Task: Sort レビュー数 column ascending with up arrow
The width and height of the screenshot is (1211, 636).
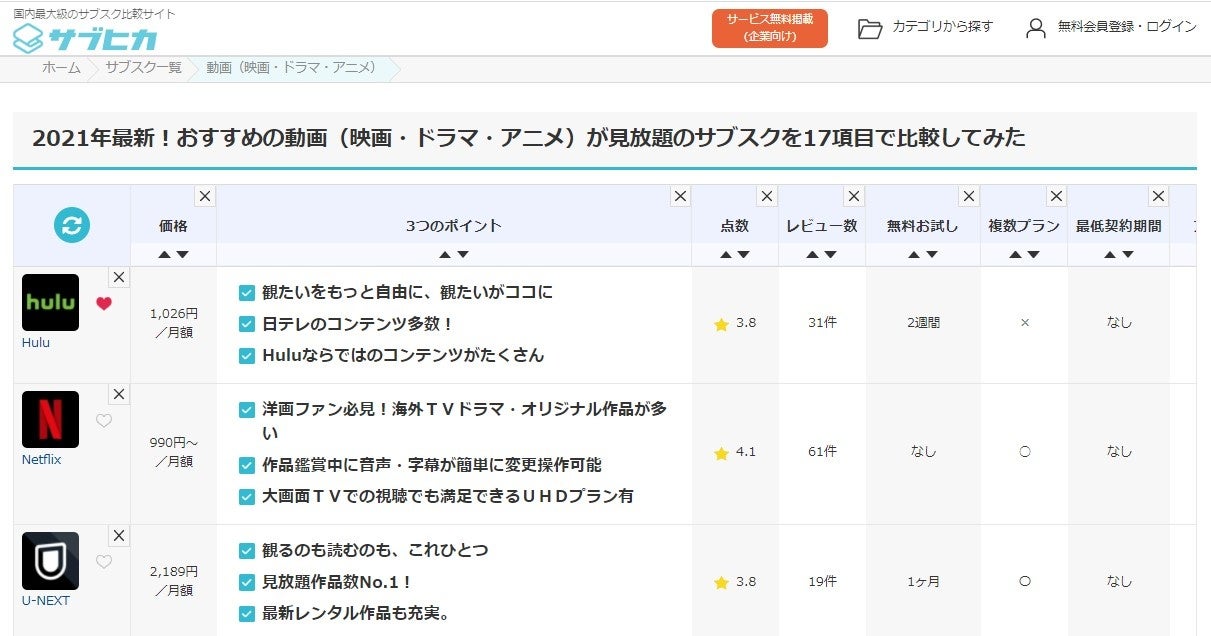Action: [x=812, y=255]
